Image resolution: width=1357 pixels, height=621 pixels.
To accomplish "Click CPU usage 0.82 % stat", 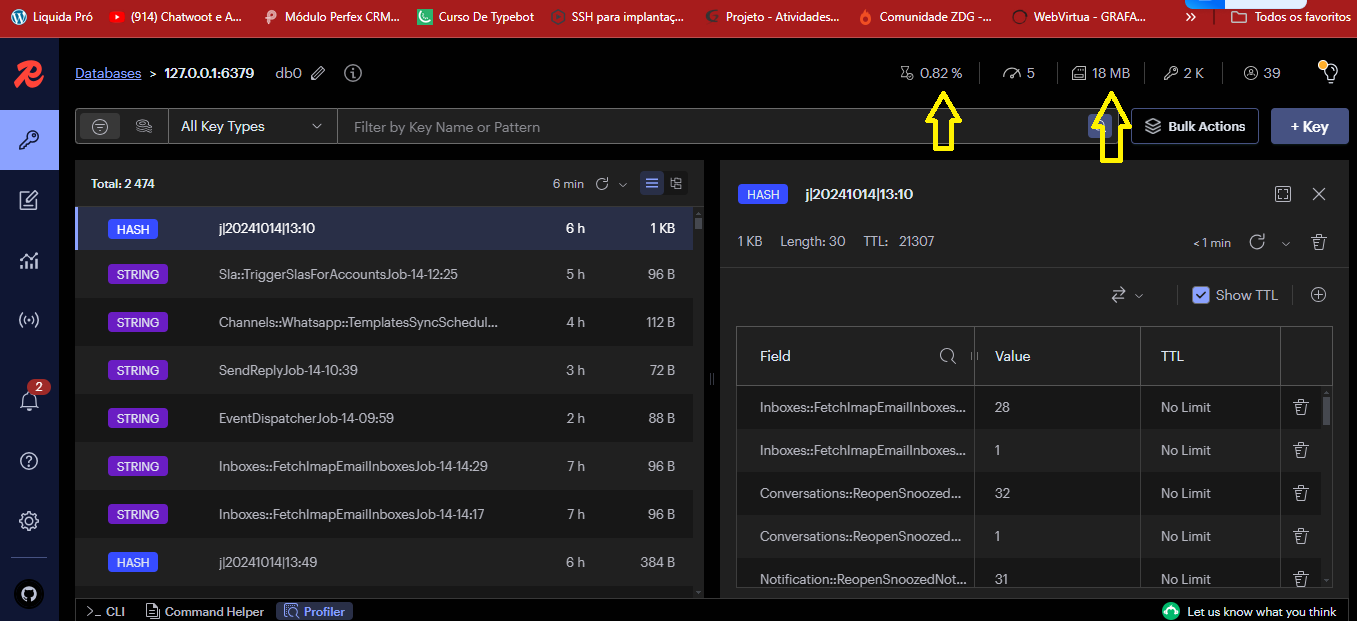I will (x=931, y=73).
